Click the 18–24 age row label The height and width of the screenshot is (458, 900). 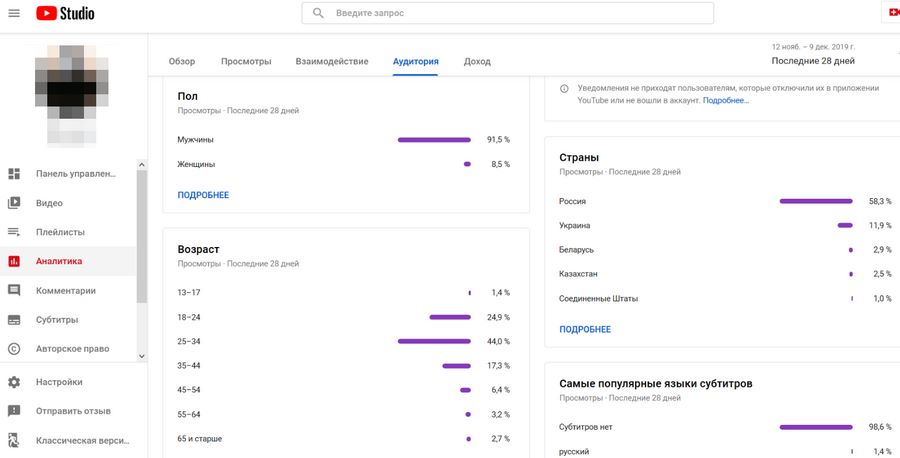click(189, 317)
